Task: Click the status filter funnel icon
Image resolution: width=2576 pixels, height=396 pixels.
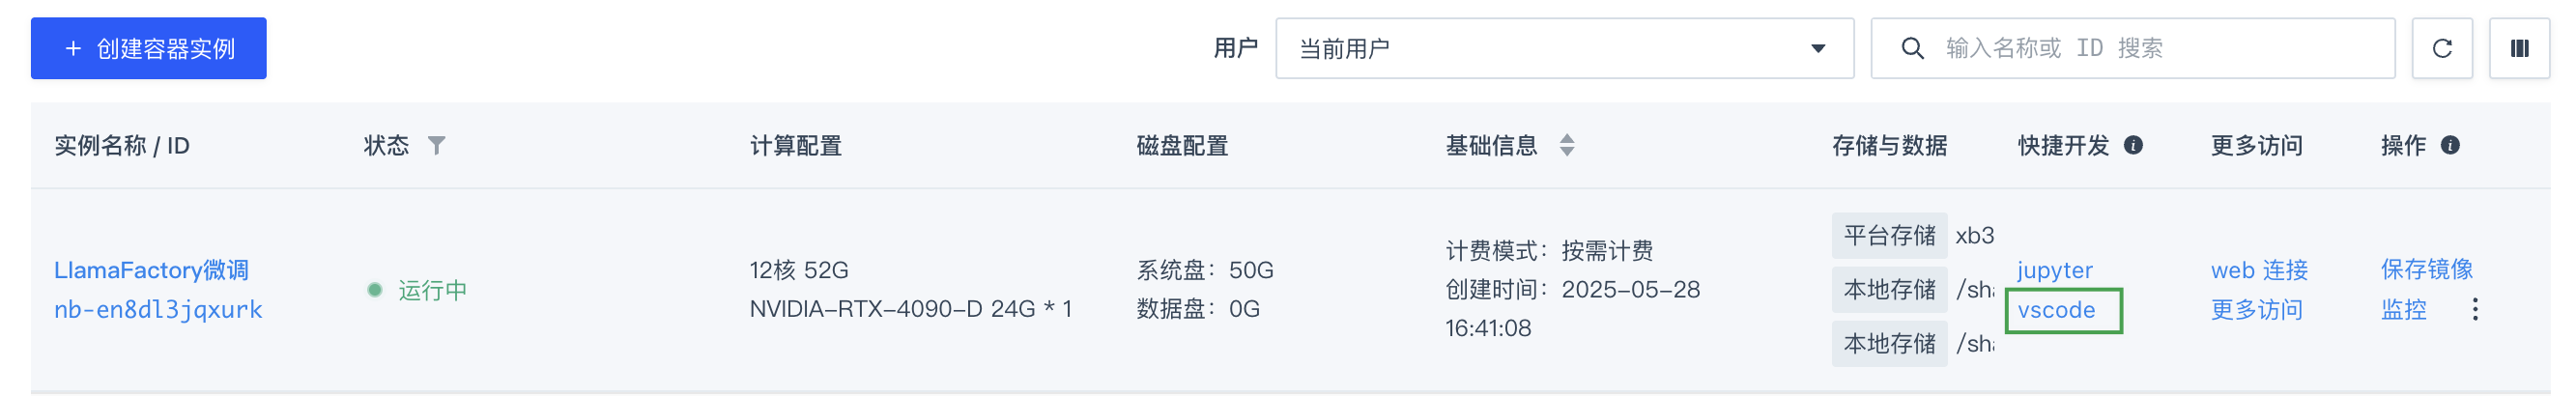Action: point(437,146)
